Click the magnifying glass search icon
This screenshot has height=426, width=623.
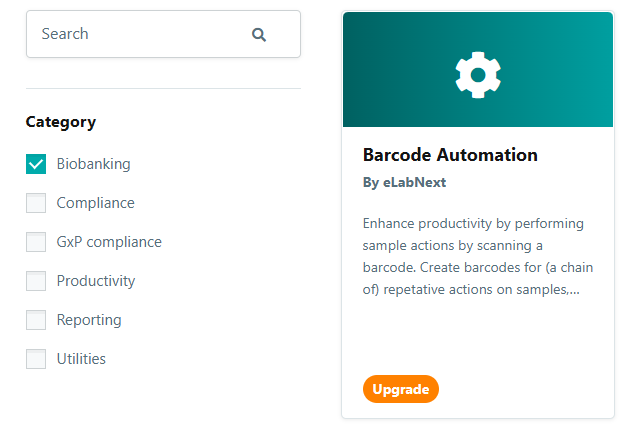[259, 35]
